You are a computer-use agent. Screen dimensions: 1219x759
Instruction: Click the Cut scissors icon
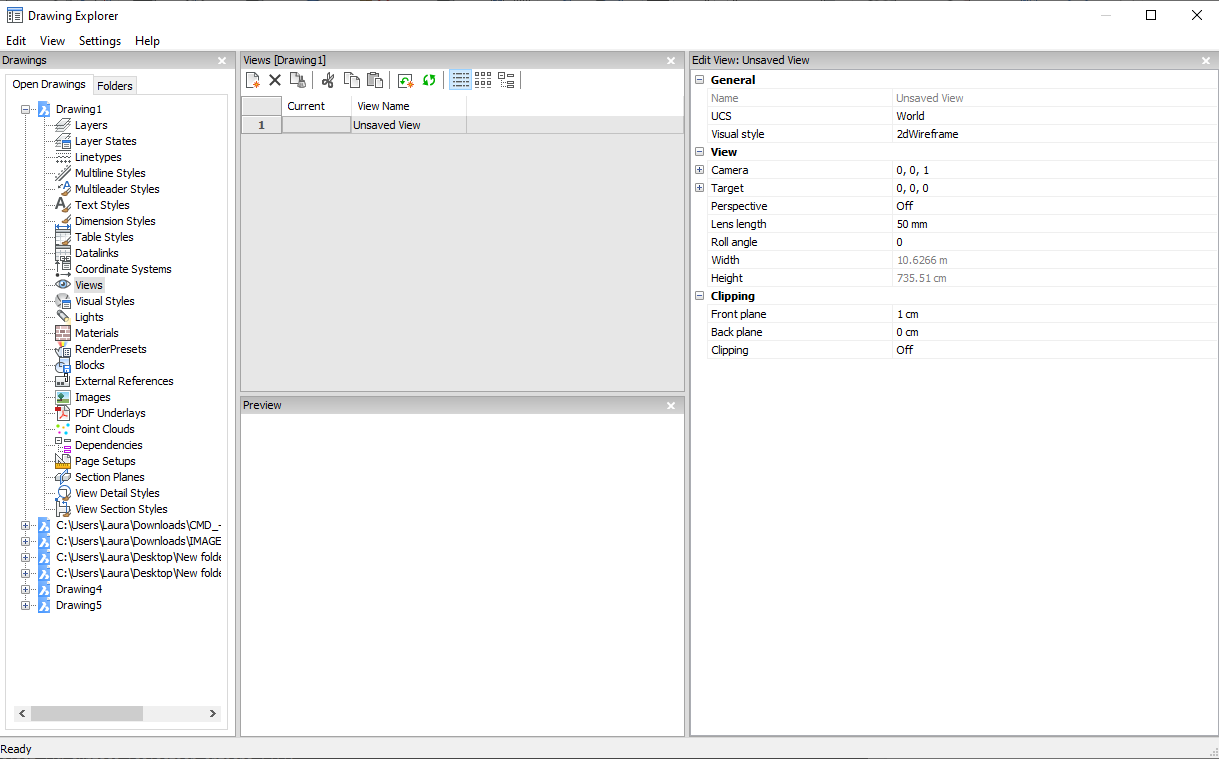coord(328,80)
